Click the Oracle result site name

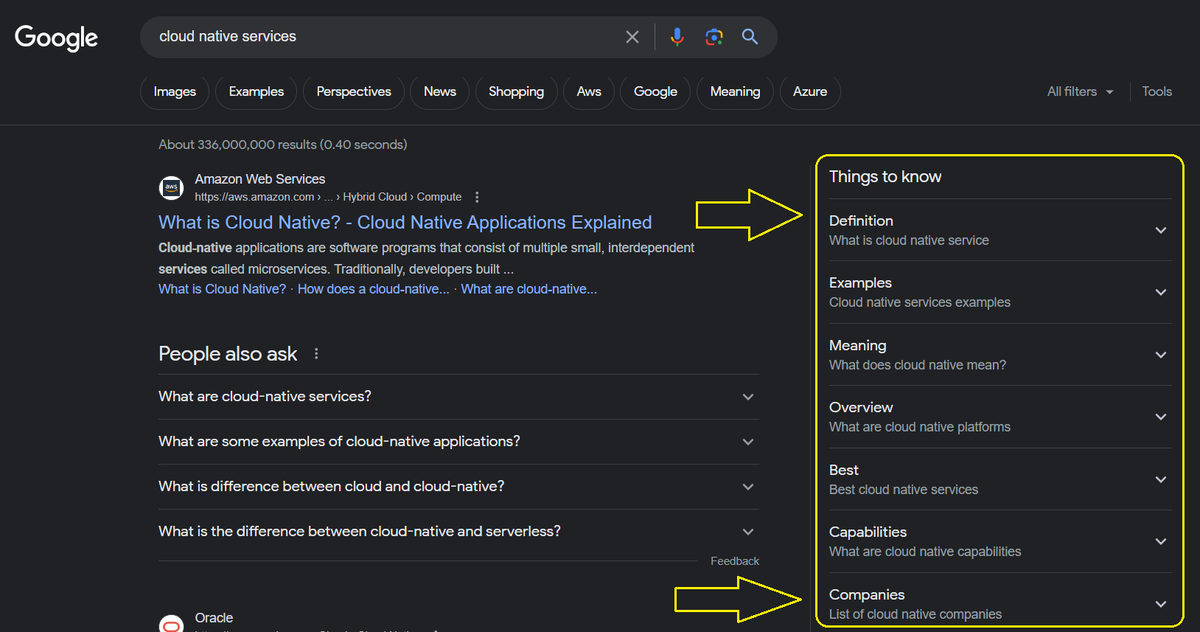click(214, 618)
